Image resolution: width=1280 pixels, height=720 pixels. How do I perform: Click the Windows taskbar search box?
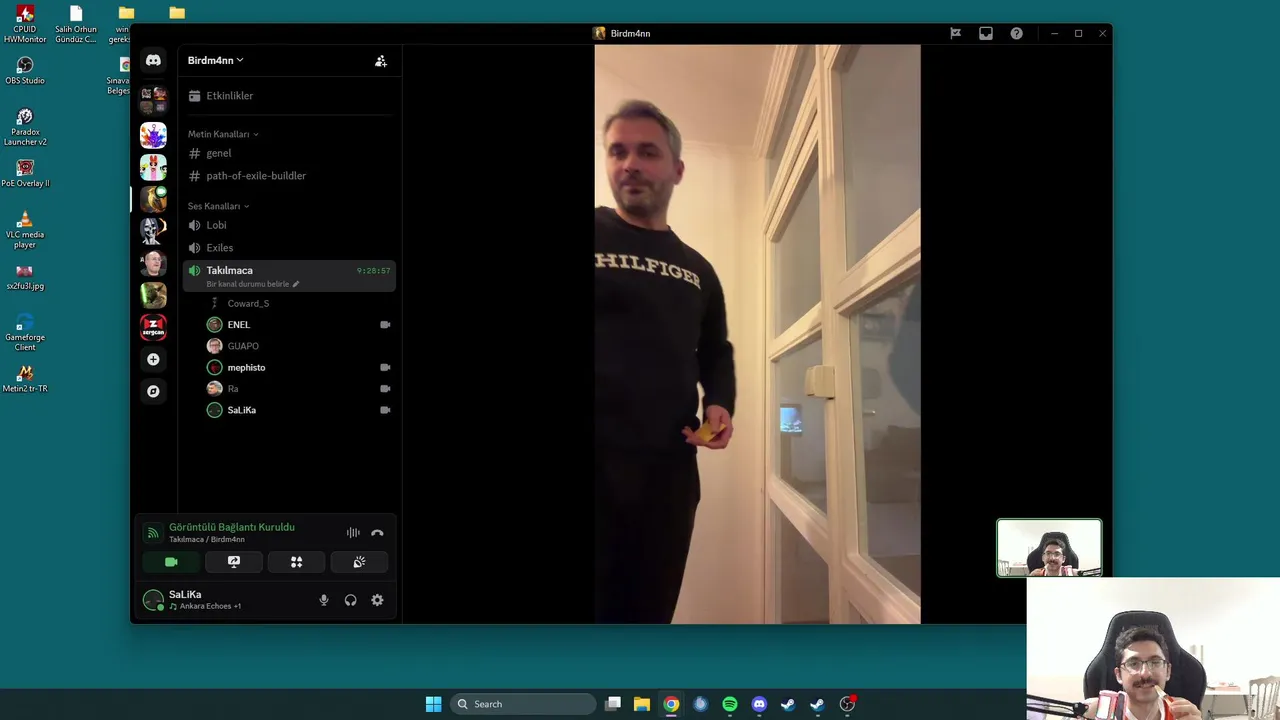(x=525, y=704)
